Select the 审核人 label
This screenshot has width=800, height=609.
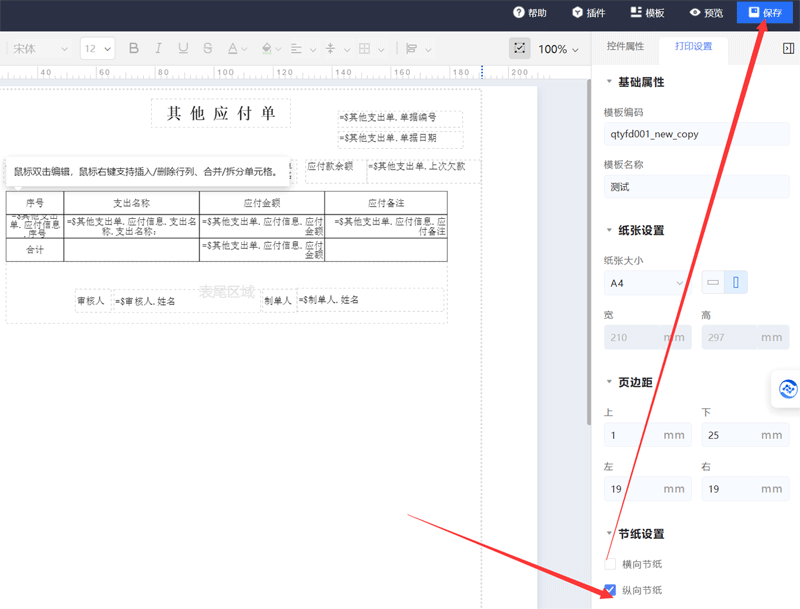[x=91, y=301]
